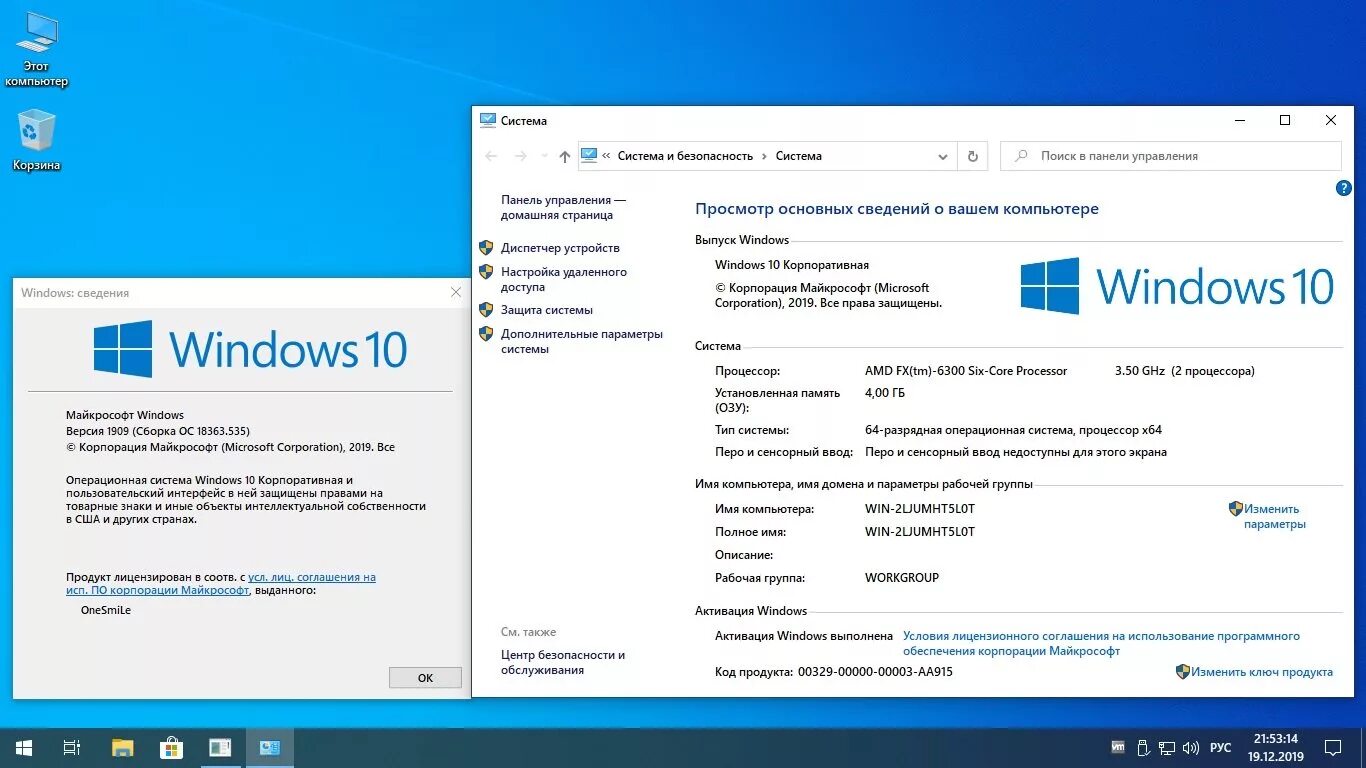Click Windows 10 Корпоративная edition text
The height and width of the screenshot is (768, 1366).
(x=792, y=265)
